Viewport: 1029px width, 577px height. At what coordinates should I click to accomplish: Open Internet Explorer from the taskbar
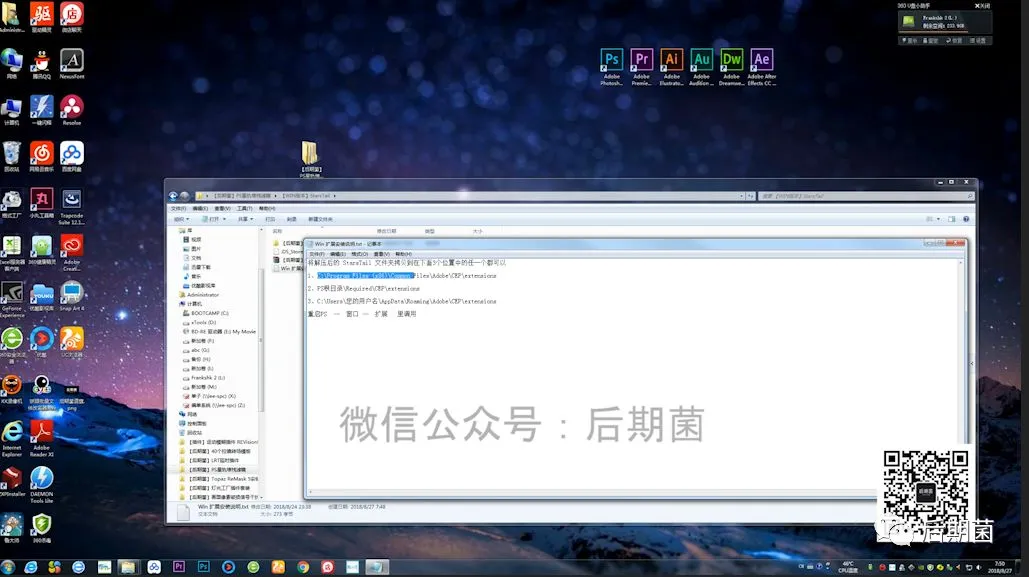pos(30,566)
